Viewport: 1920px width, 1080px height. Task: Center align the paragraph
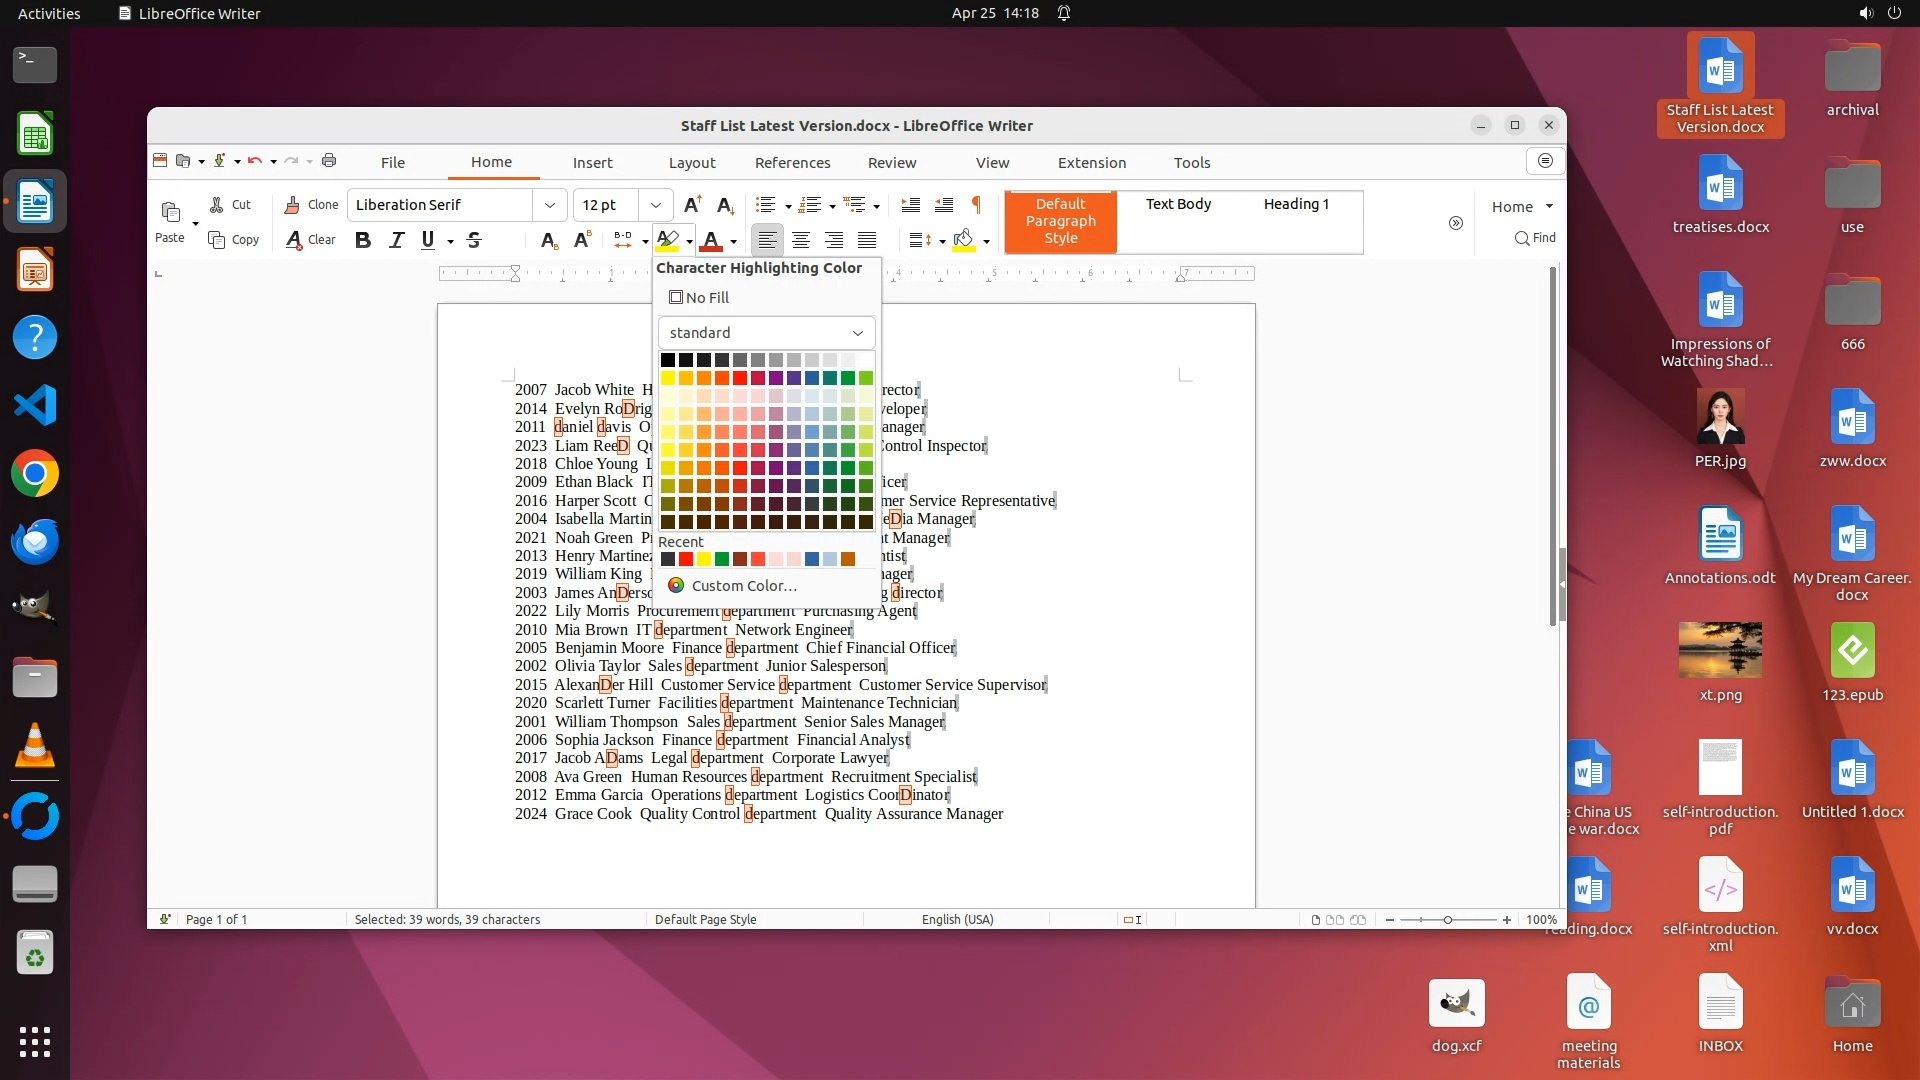coord(801,240)
